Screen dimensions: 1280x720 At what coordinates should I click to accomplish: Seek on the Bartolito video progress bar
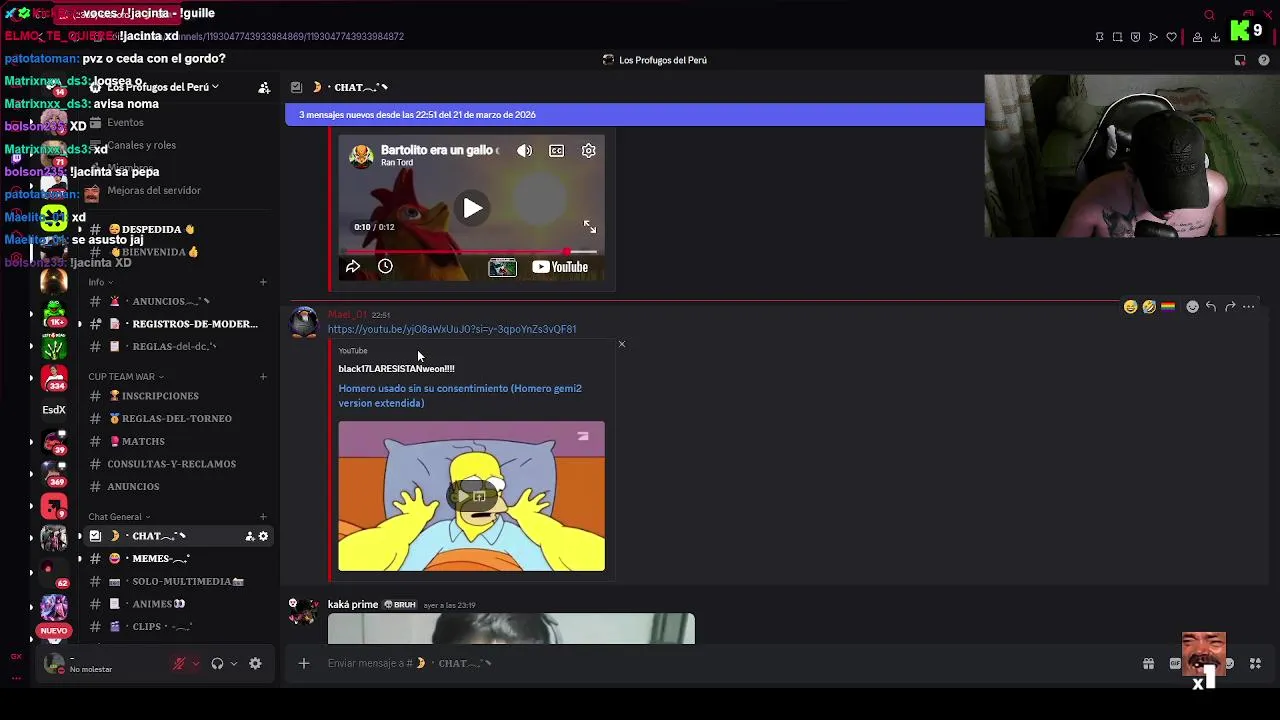tap(471, 252)
